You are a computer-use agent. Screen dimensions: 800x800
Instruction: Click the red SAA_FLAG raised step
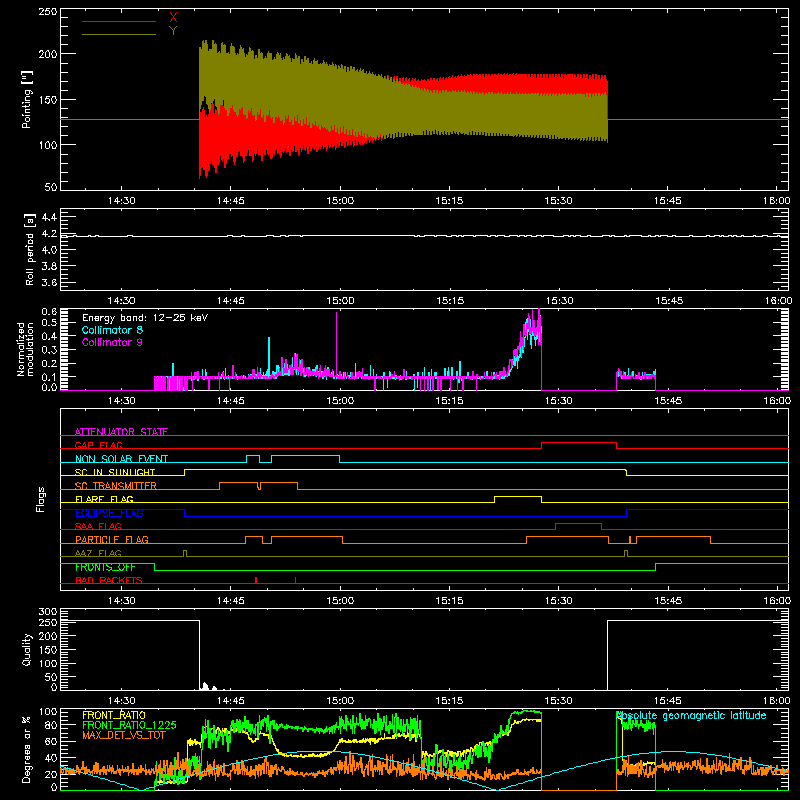click(578, 524)
